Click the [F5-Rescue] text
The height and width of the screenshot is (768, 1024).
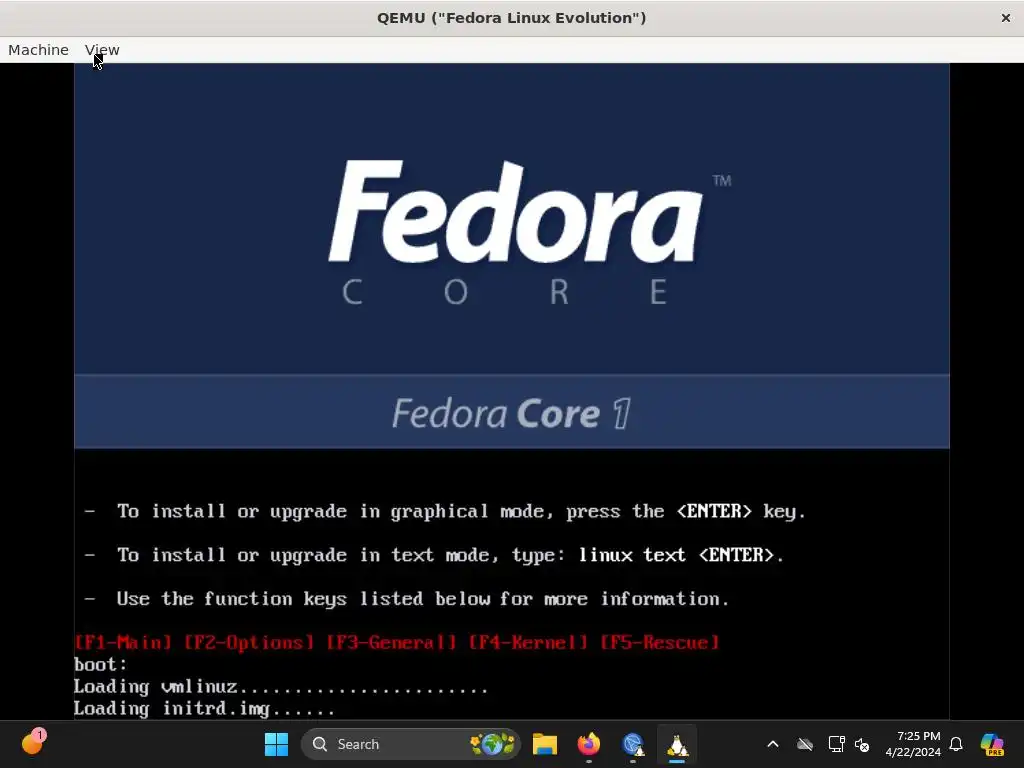pyautogui.click(x=660, y=643)
